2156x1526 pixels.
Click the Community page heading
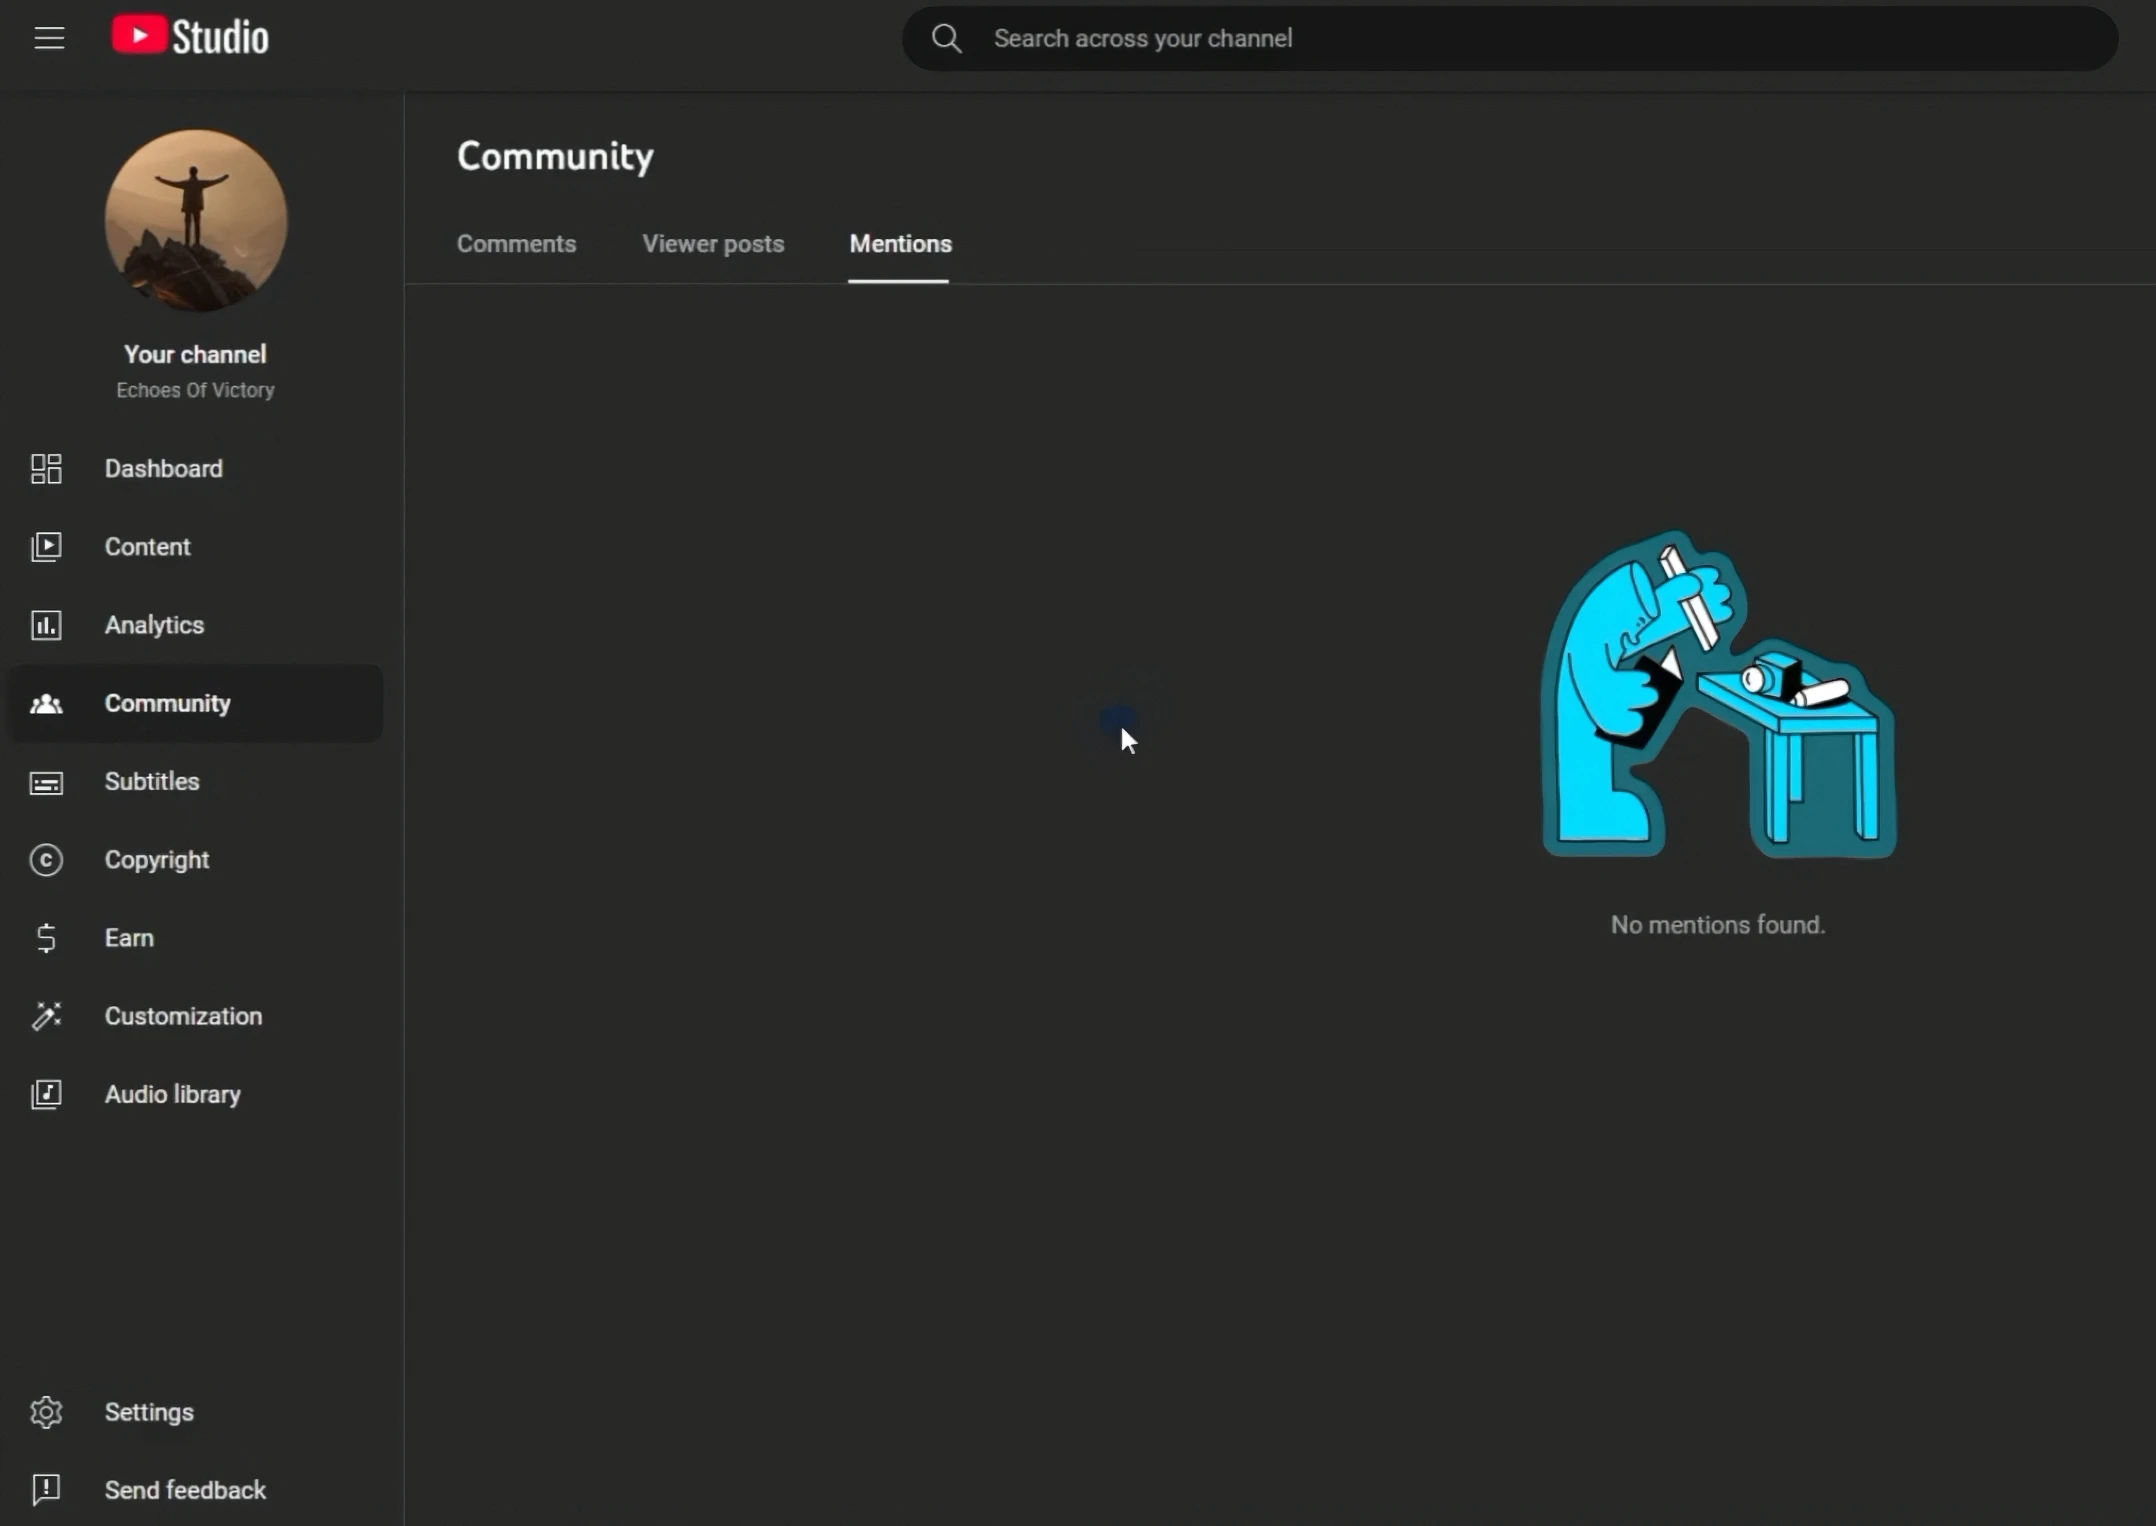click(555, 156)
